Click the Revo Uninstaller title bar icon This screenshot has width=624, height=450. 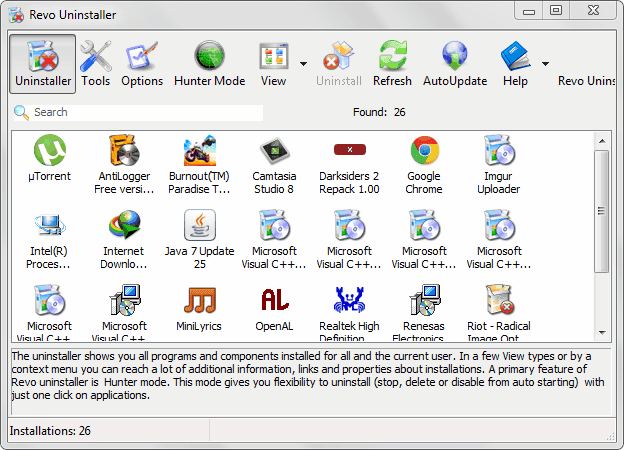[x=17, y=15]
